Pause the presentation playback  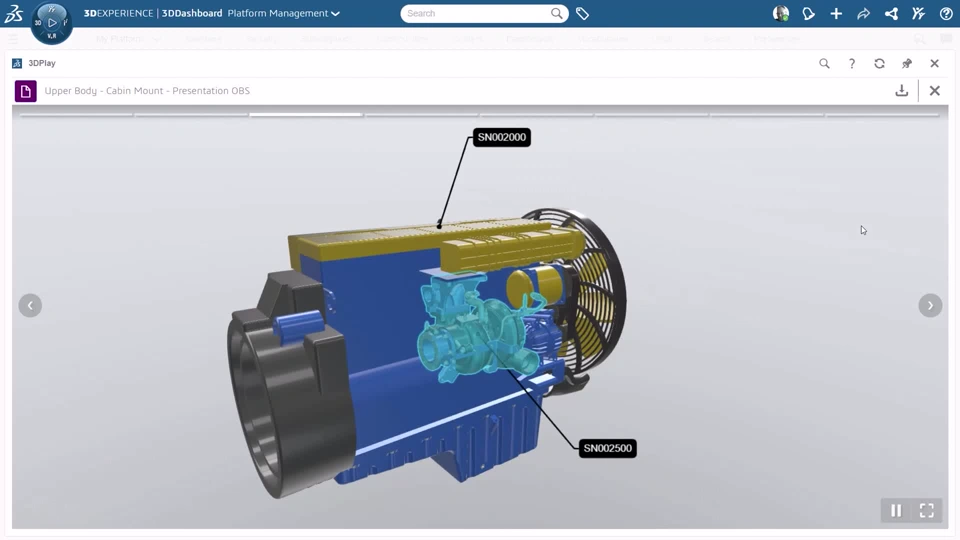[896, 511]
